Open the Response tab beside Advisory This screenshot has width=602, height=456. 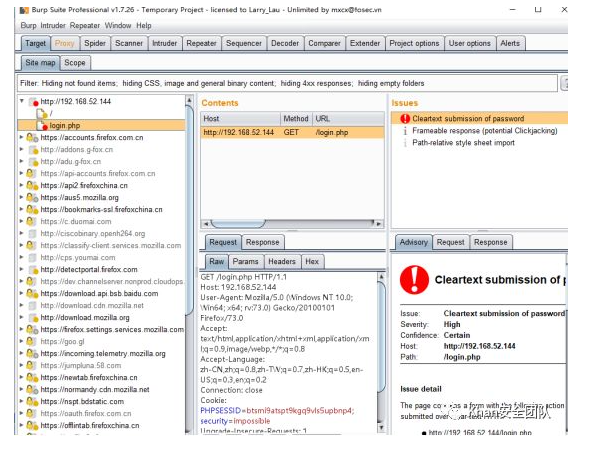click(491, 242)
